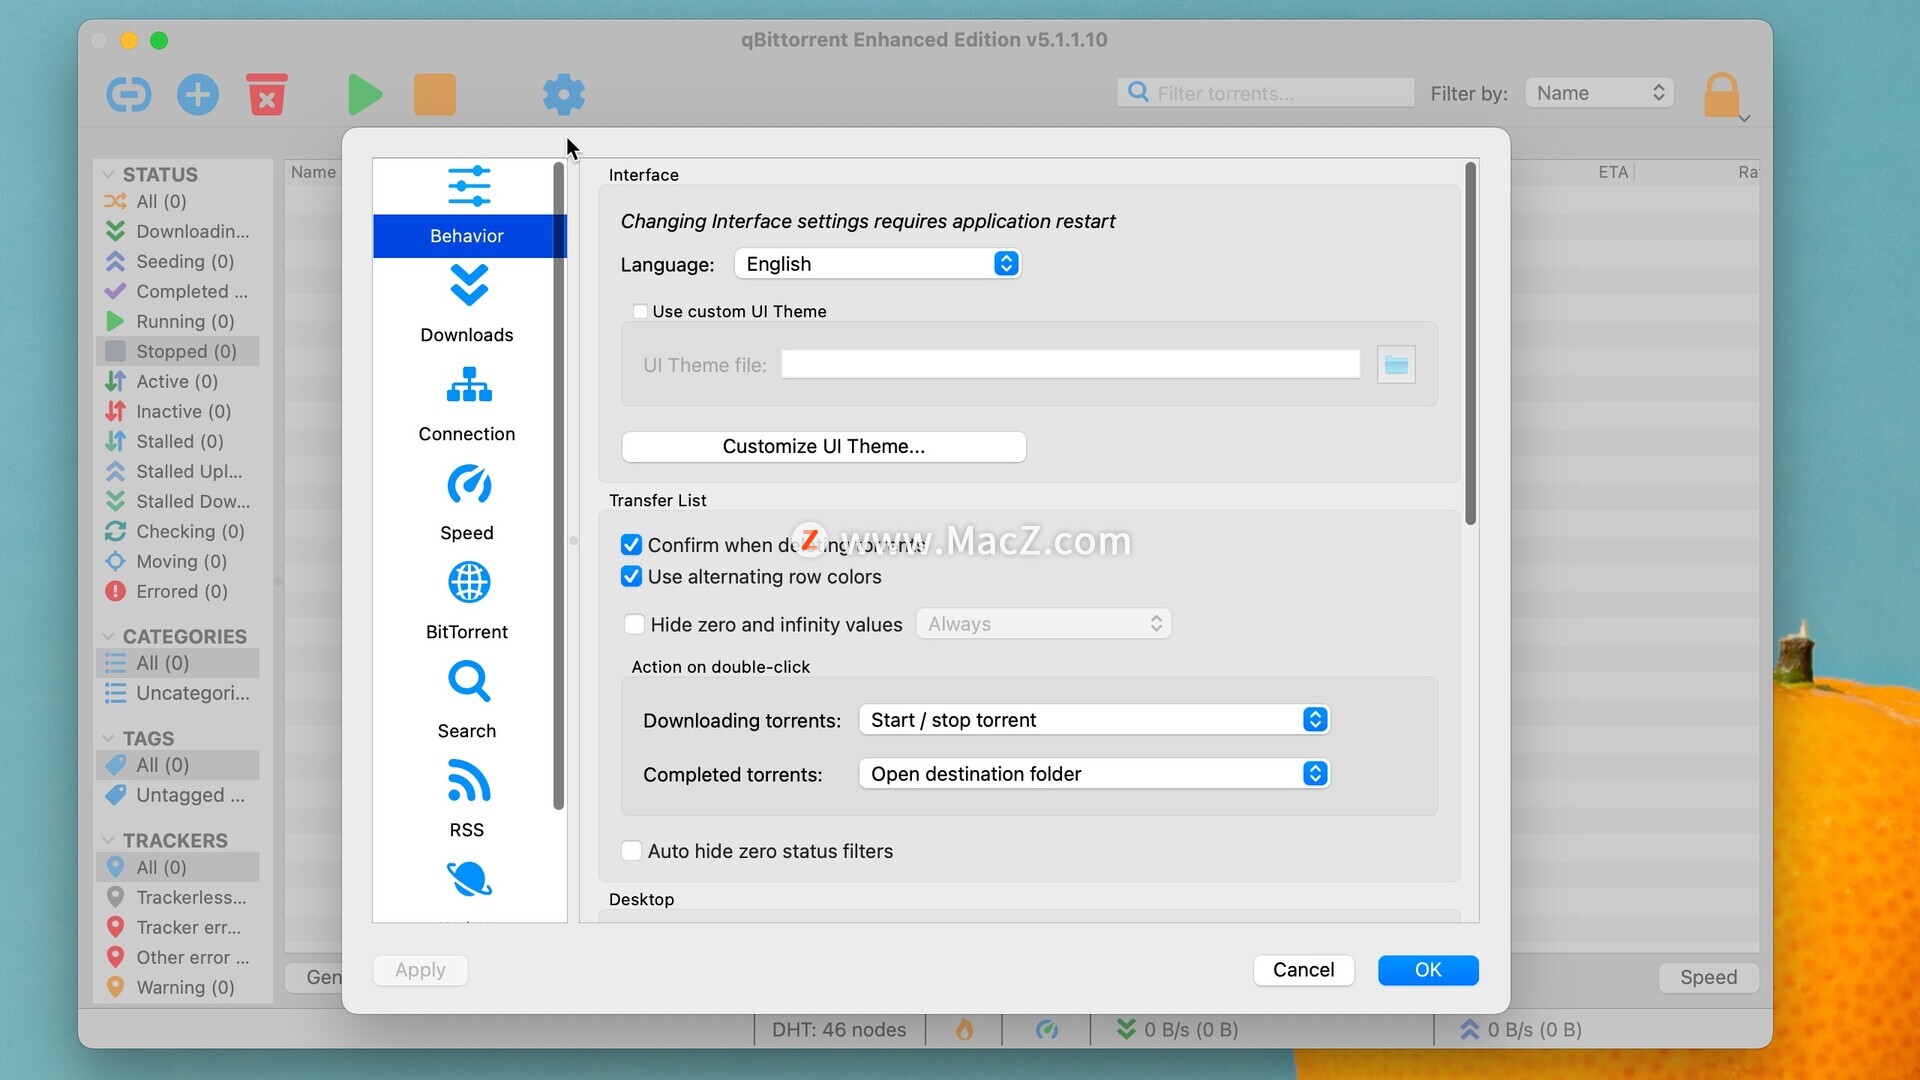The image size is (1920, 1080).
Task: Enable Auto hide zero status filters
Action: click(x=631, y=851)
